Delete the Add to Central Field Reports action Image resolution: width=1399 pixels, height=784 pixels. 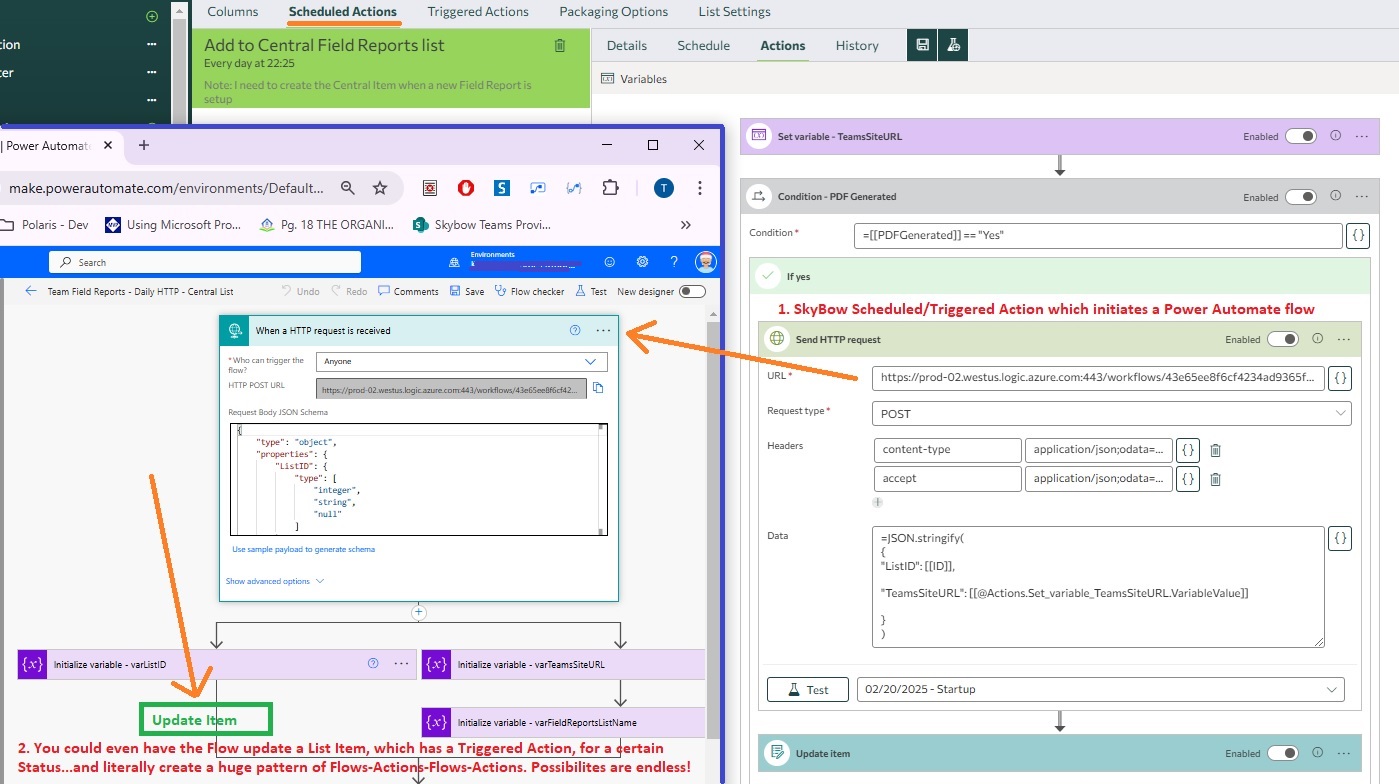tap(560, 45)
